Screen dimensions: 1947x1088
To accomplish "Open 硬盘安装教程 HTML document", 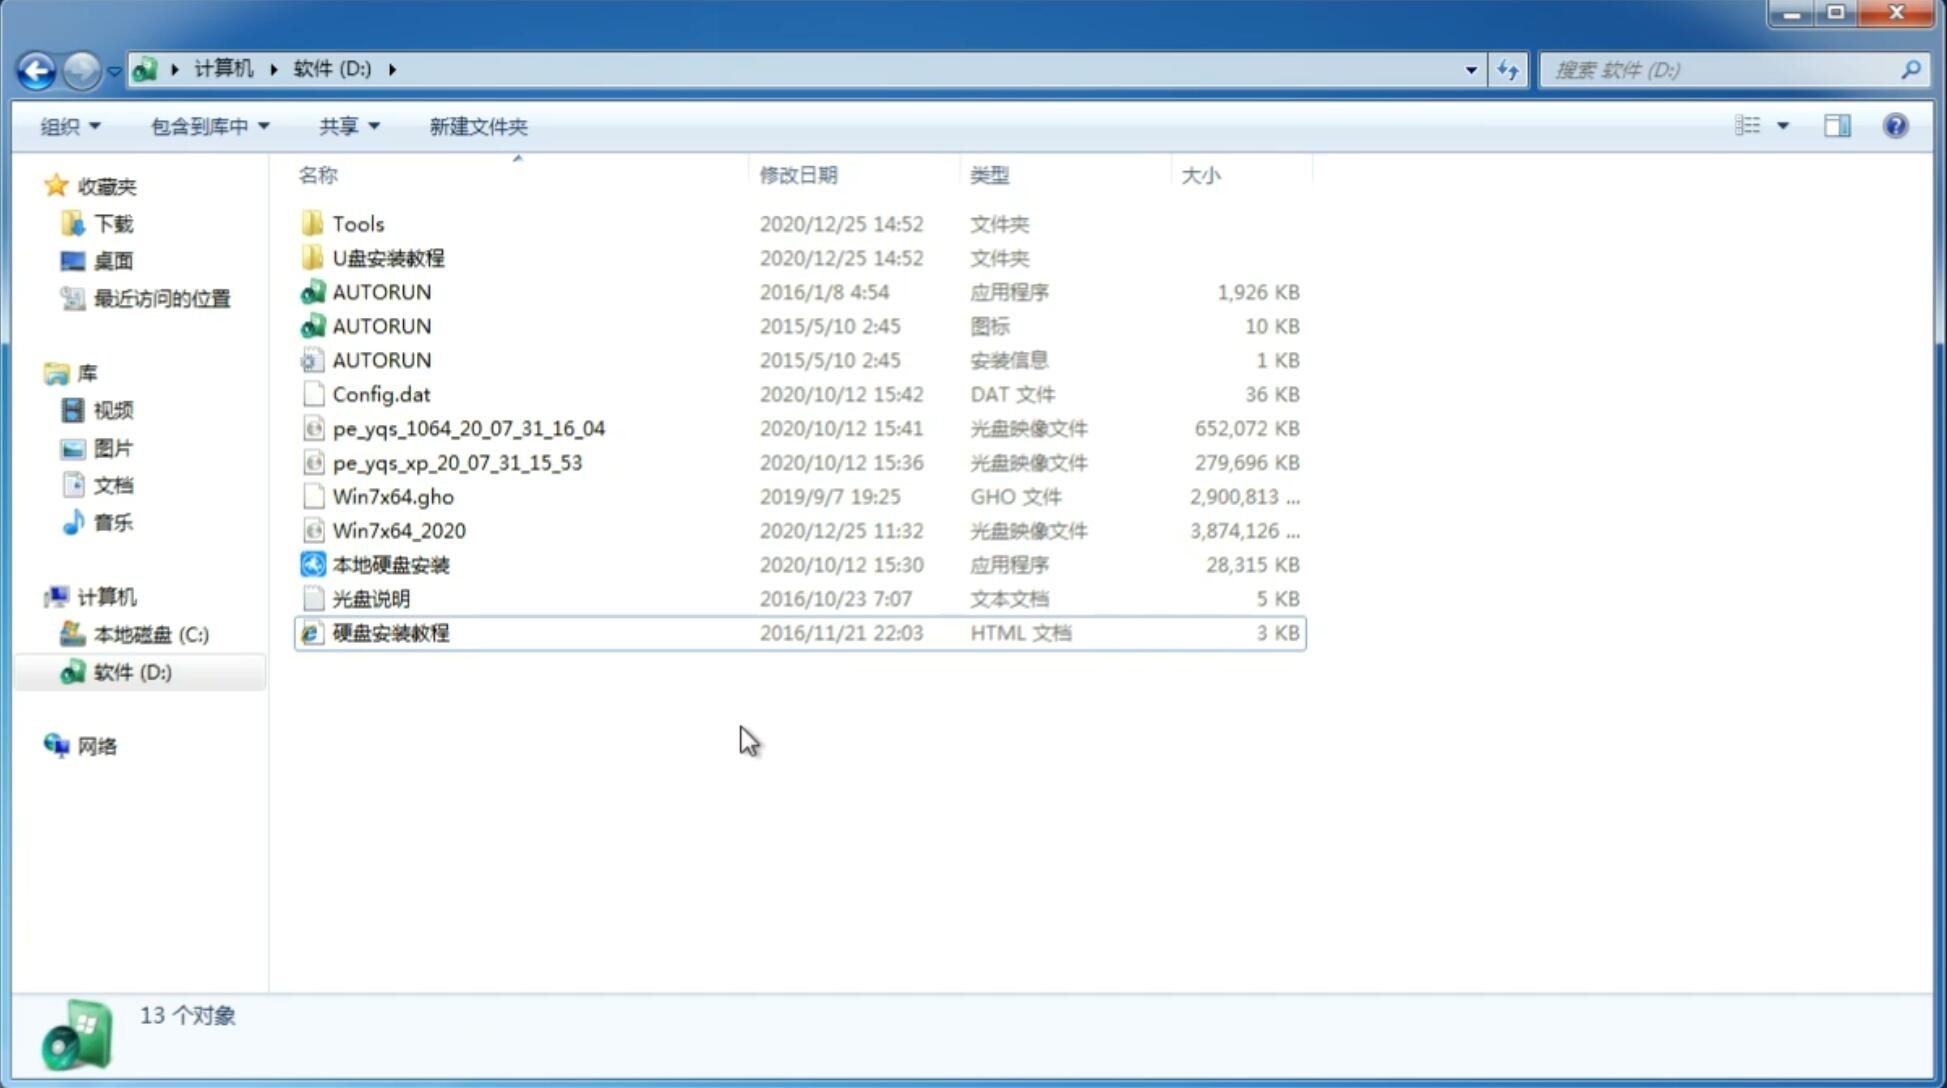I will coord(389,632).
